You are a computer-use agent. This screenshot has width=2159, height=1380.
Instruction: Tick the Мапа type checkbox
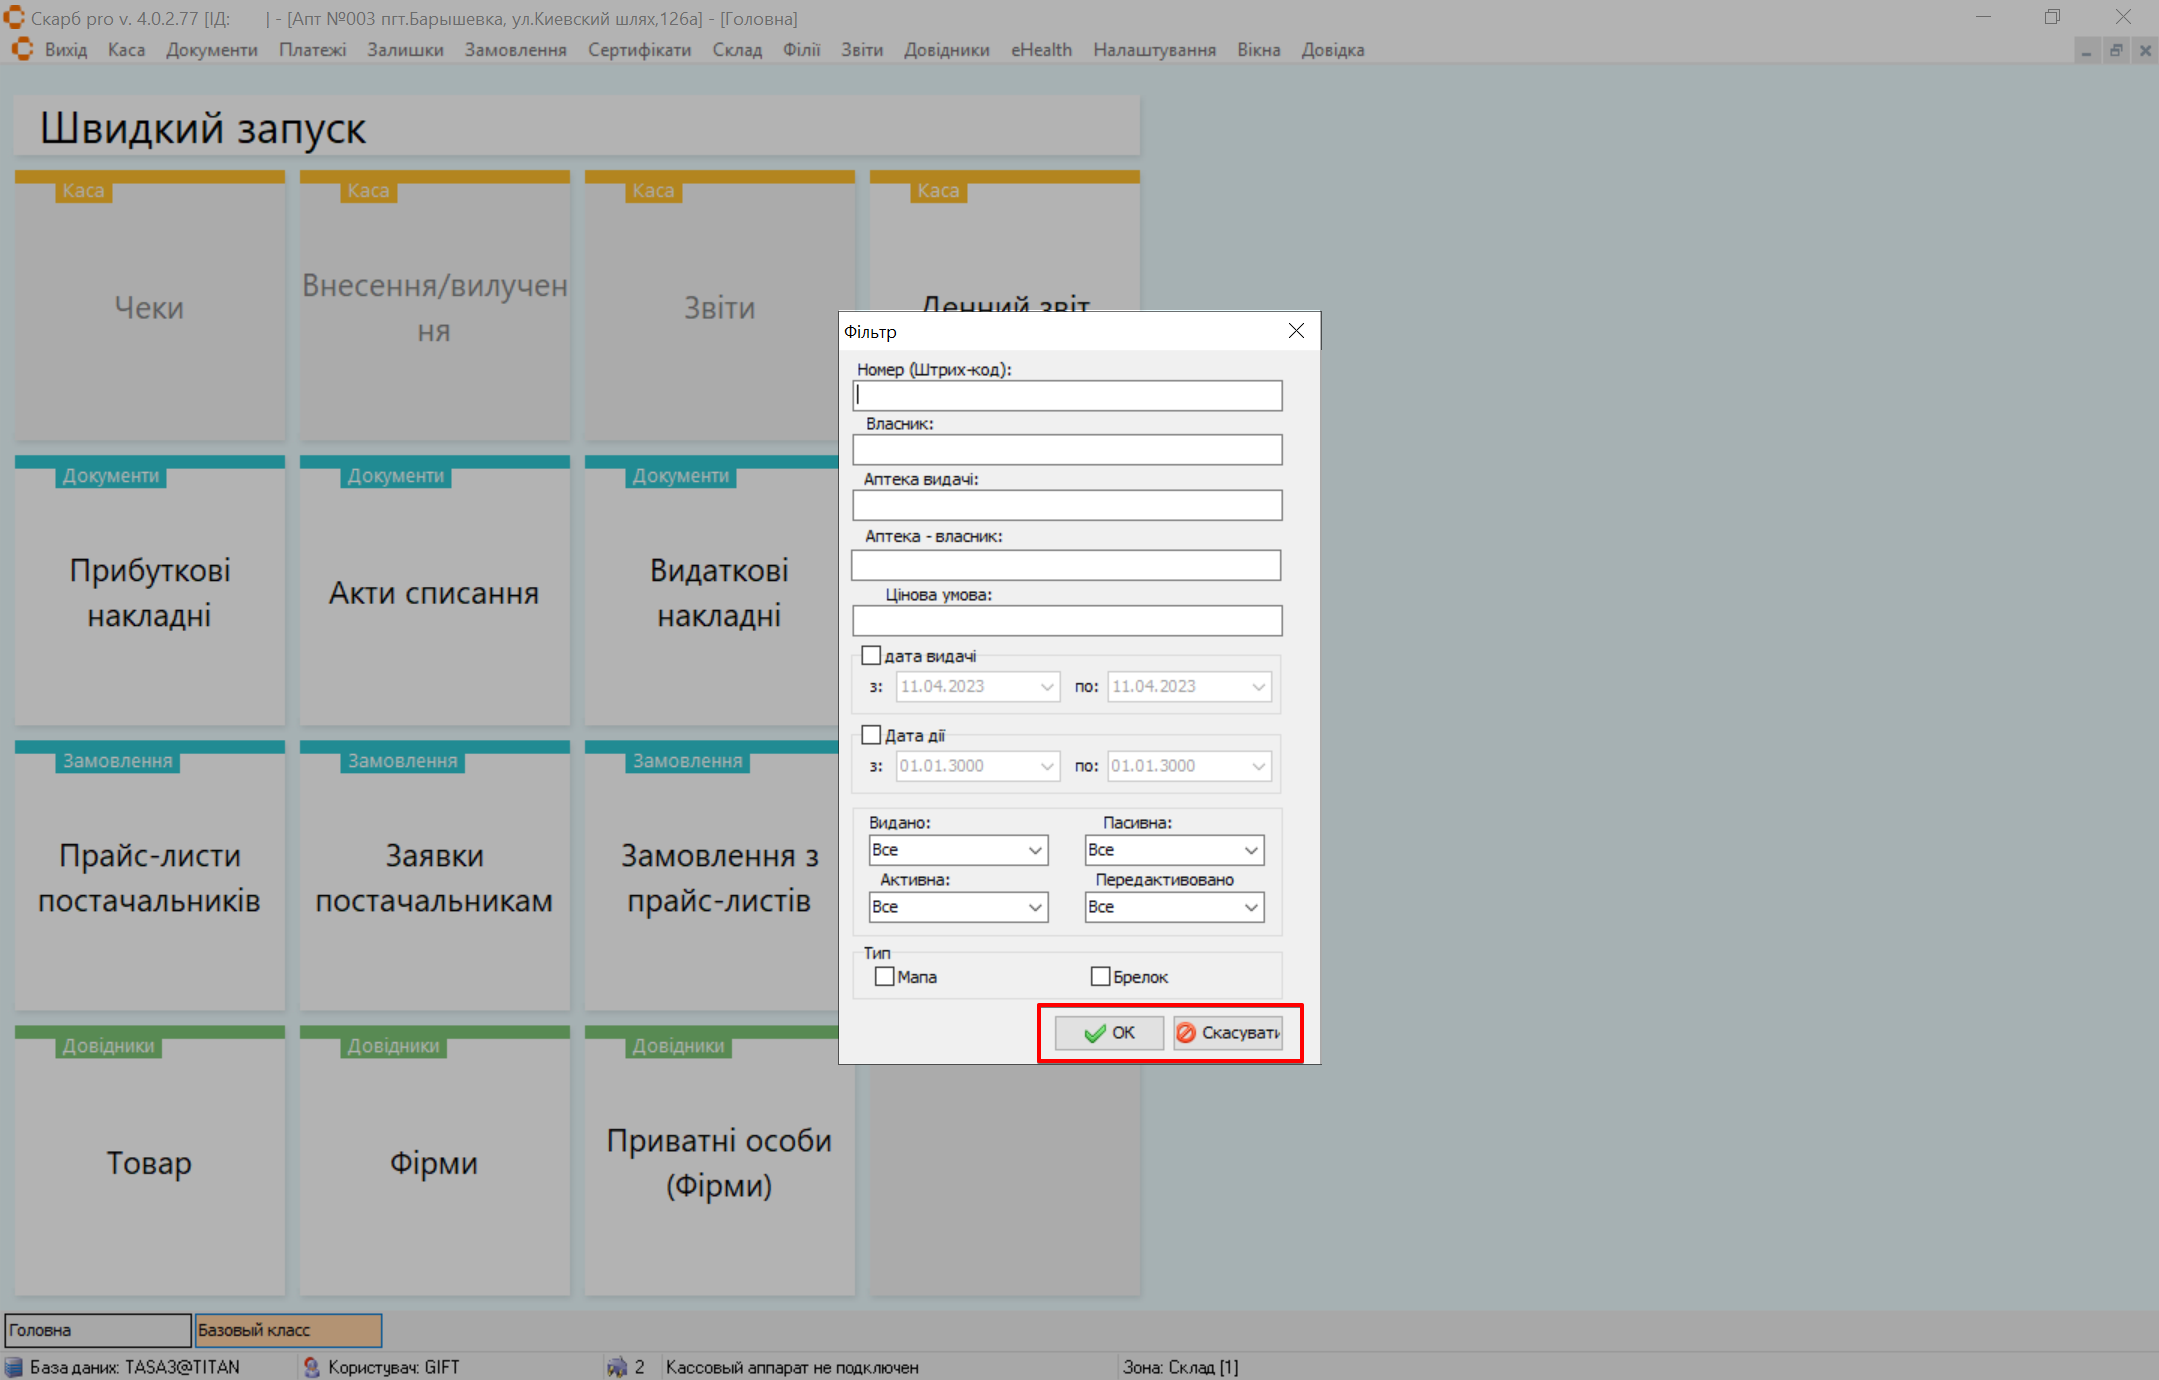[884, 976]
